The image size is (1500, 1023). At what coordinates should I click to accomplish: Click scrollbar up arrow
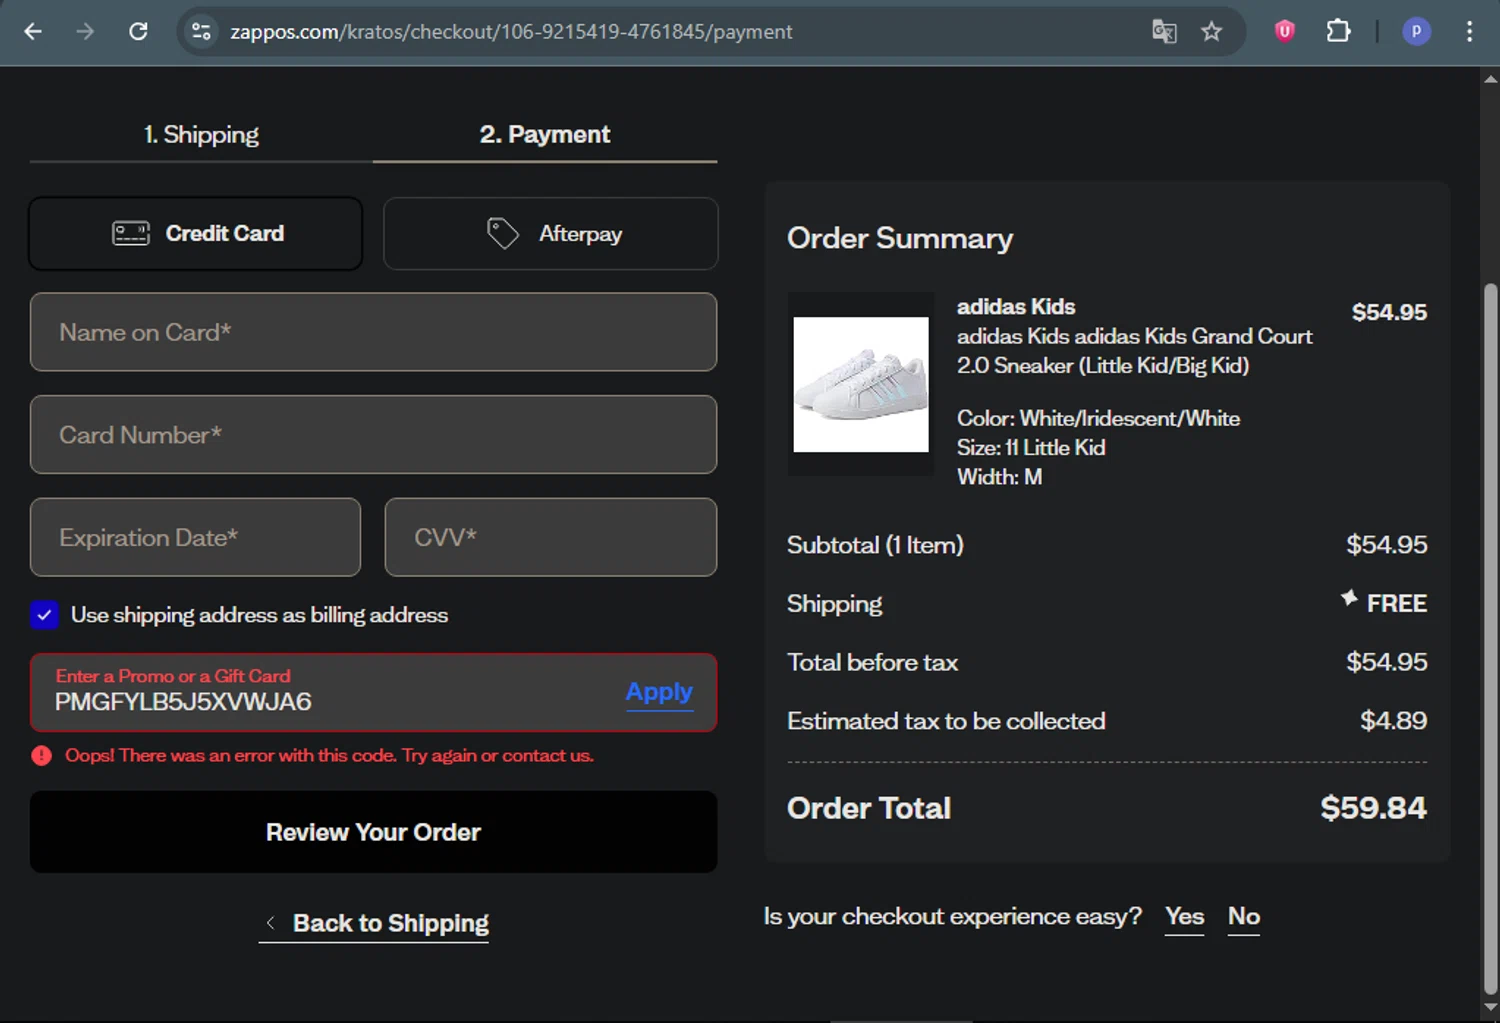tap(1490, 79)
